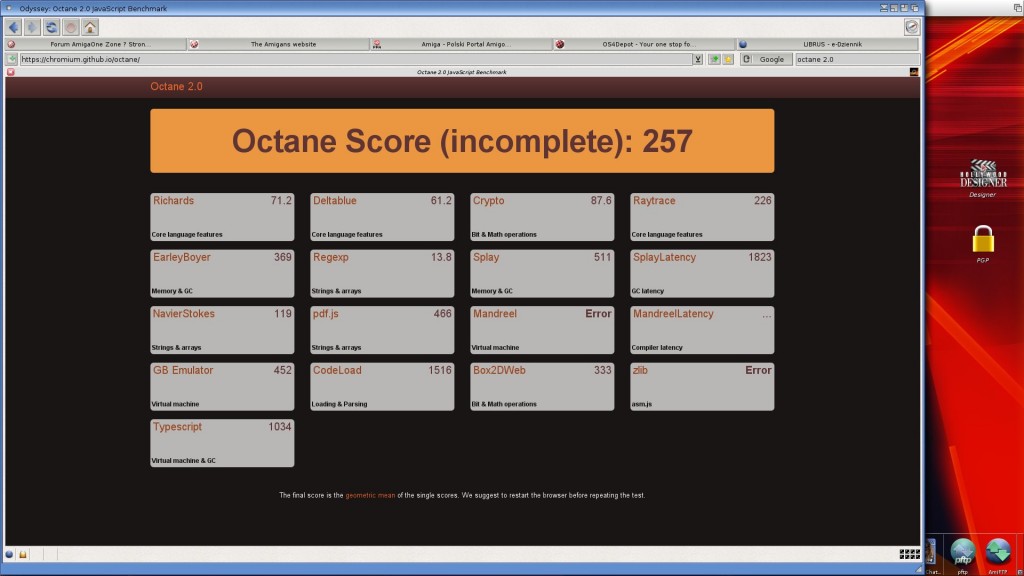Viewport: 1024px width, 576px height.
Task: Click the Forward navigation arrow
Action: 33,27
